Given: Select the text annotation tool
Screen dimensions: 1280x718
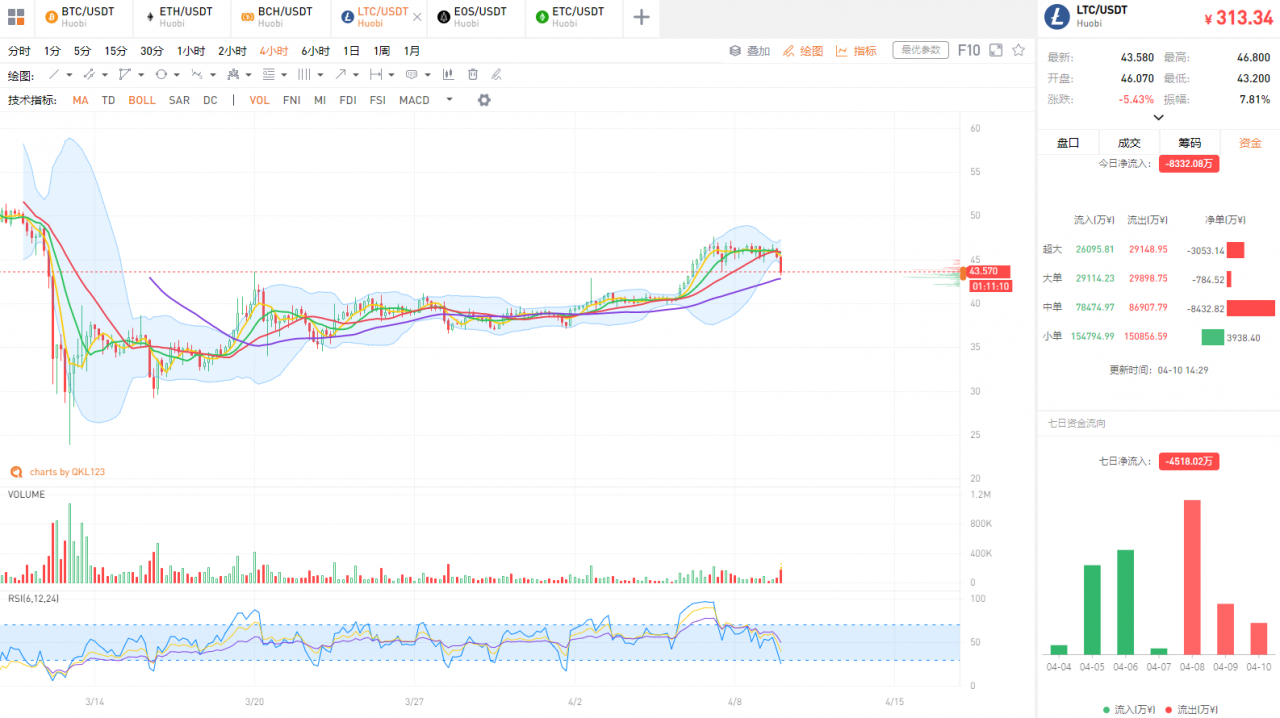Looking at the screenshot, I should point(411,74).
